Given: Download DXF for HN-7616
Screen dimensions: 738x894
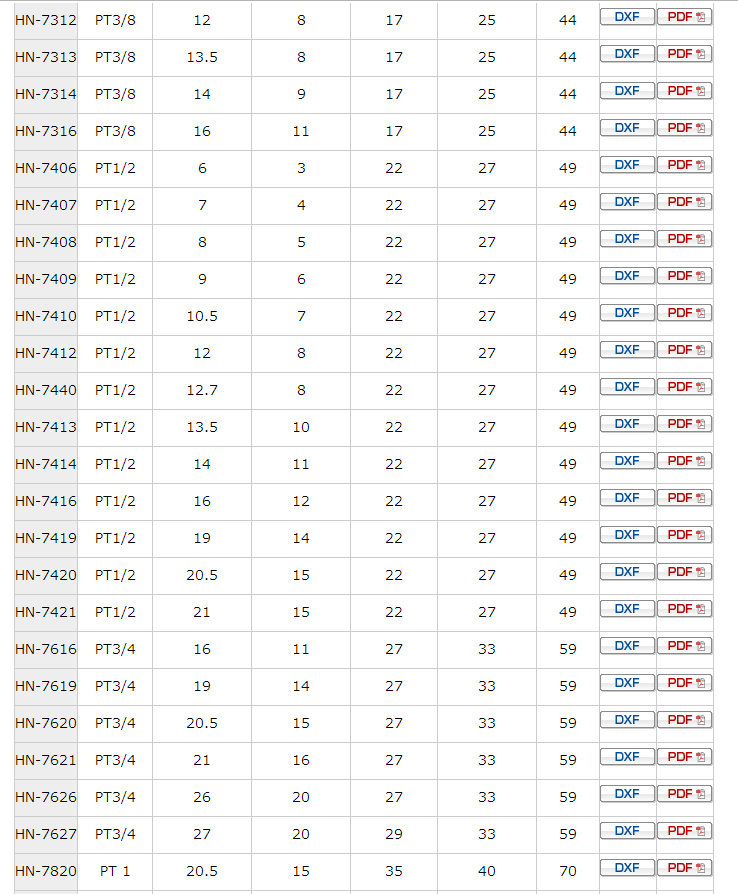Looking at the screenshot, I should tap(627, 646).
